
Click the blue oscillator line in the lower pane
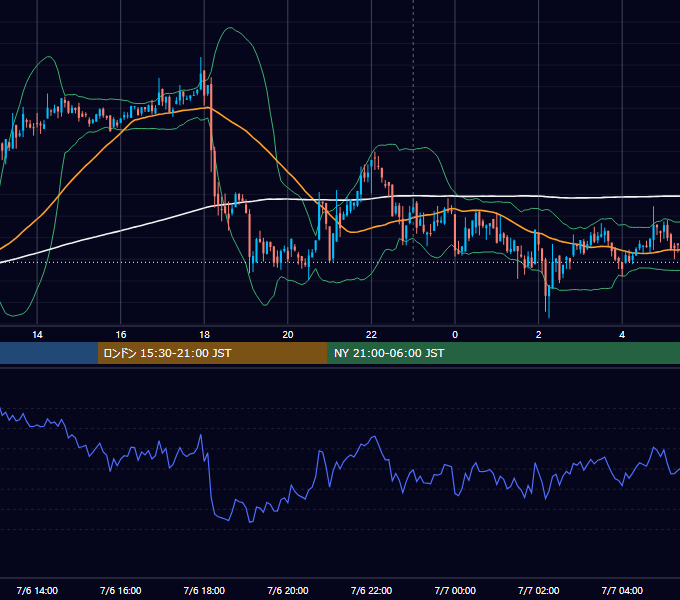[338, 465]
